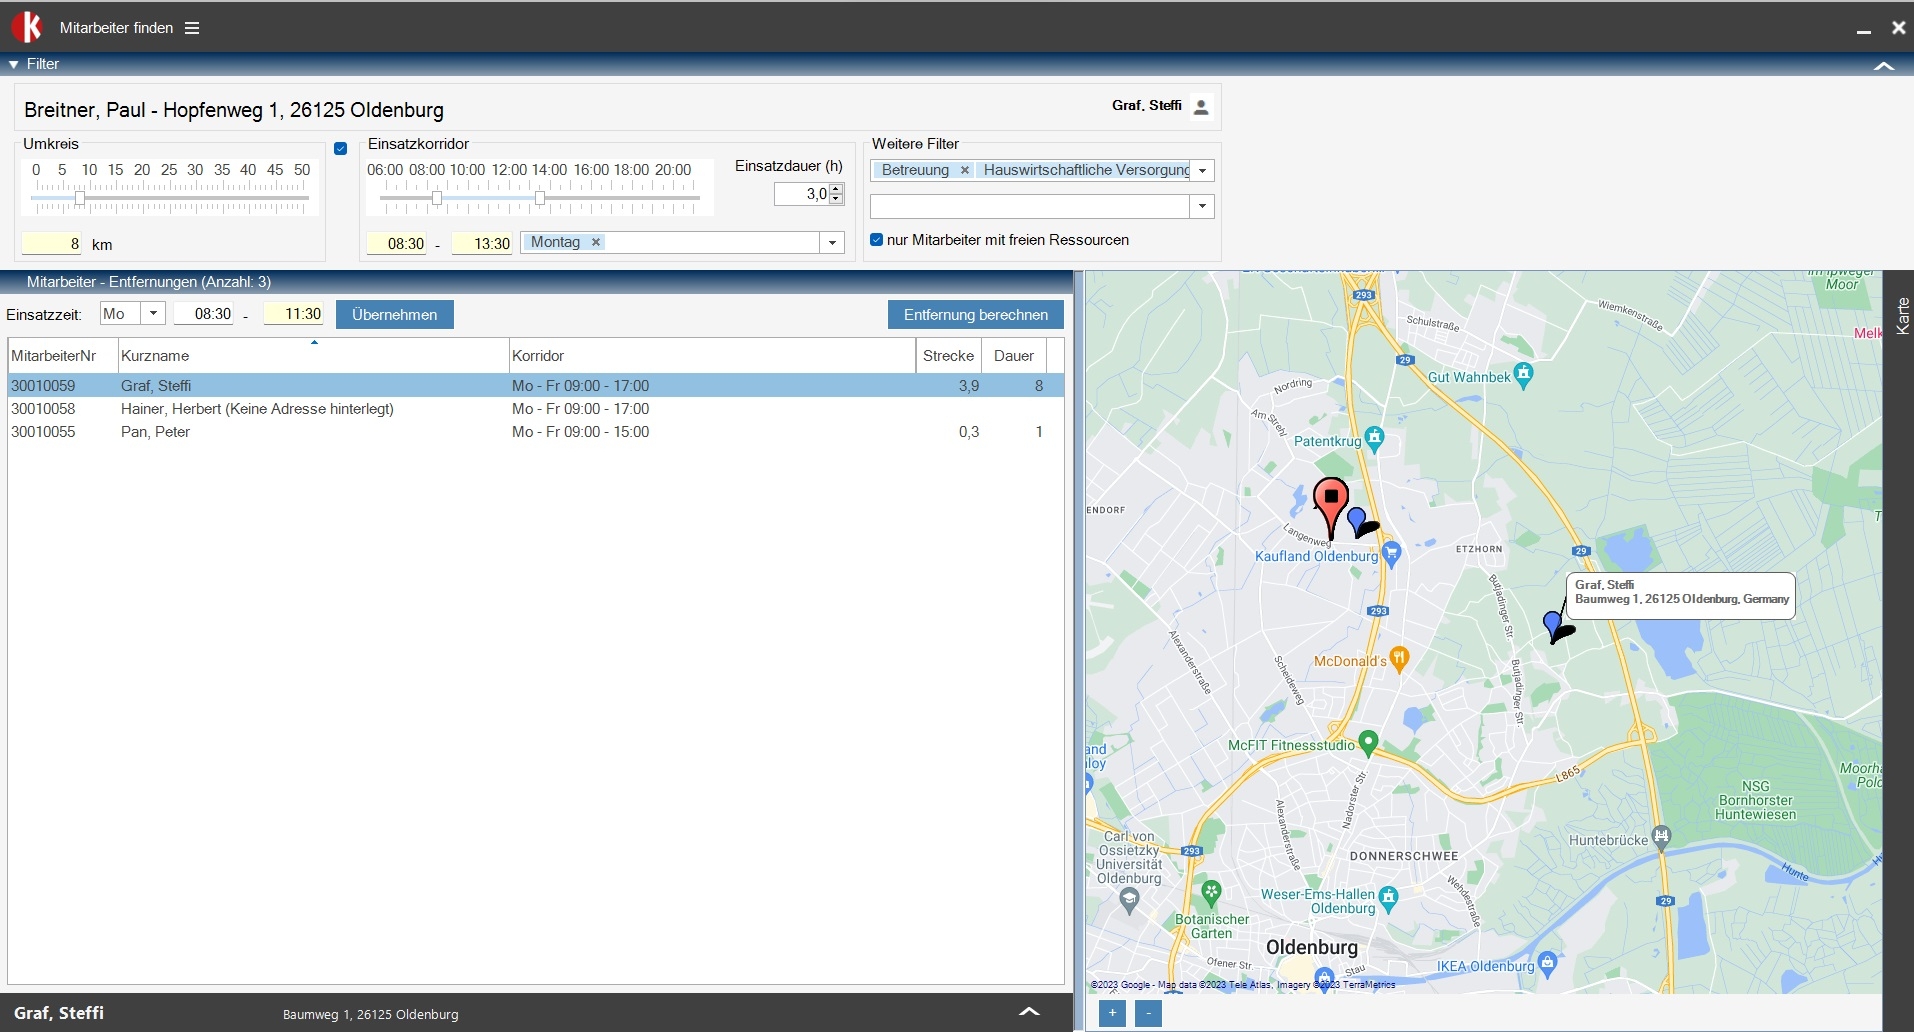Select the Pan, Peter row in the table
Image resolution: width=1914 pixels, height=1032 pixels.
[x=155, y=432]
